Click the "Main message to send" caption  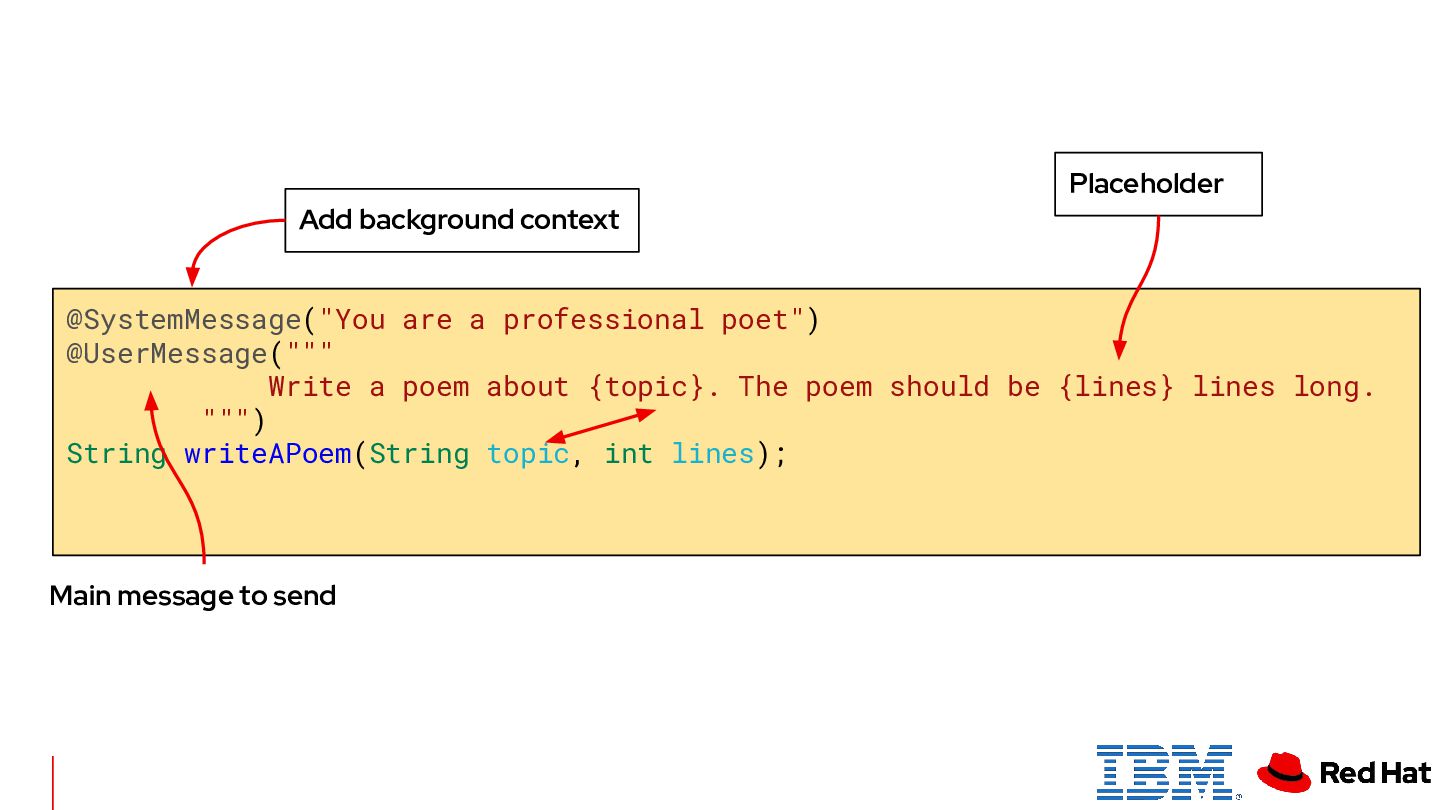[x=192, y=596]
